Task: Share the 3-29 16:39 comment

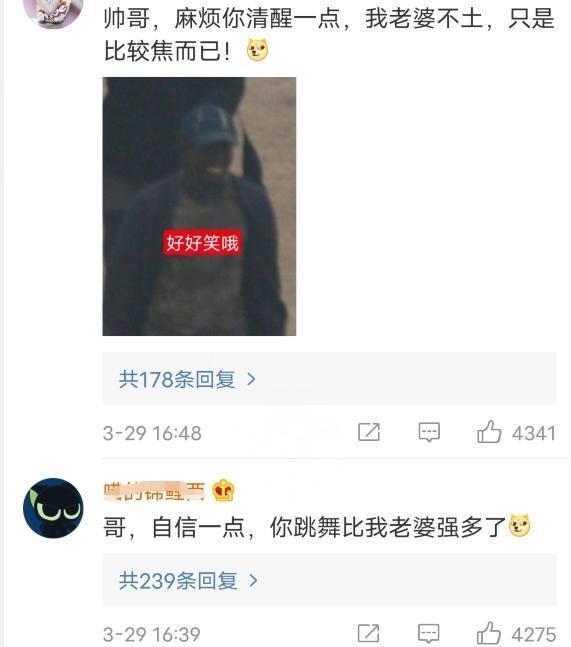Action: (369, 633)
